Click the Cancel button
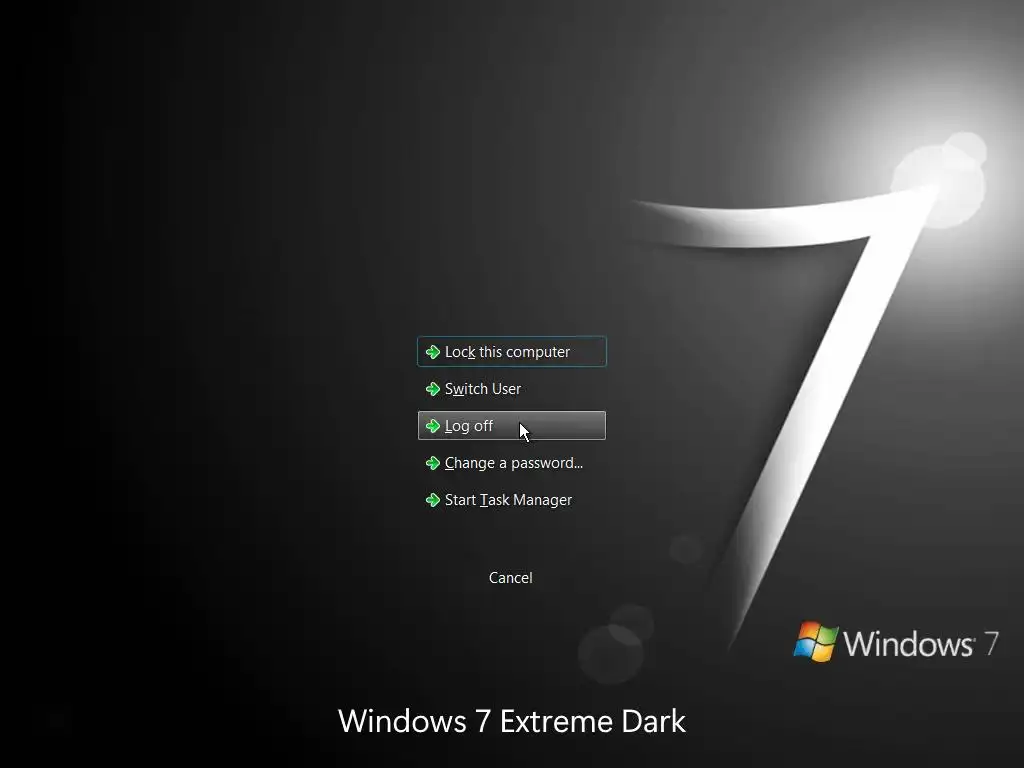Screen dimensions: 1024x768 tap(511, 578)
